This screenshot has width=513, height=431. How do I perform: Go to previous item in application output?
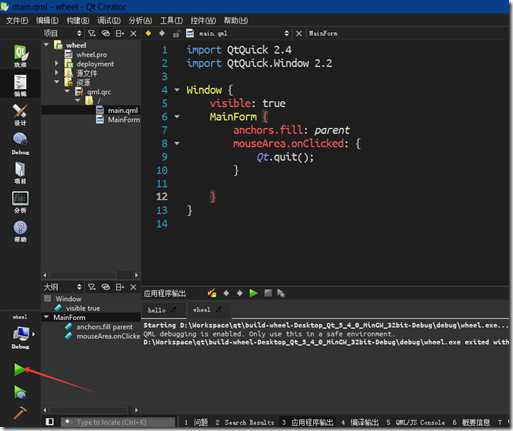pos(226,293)
